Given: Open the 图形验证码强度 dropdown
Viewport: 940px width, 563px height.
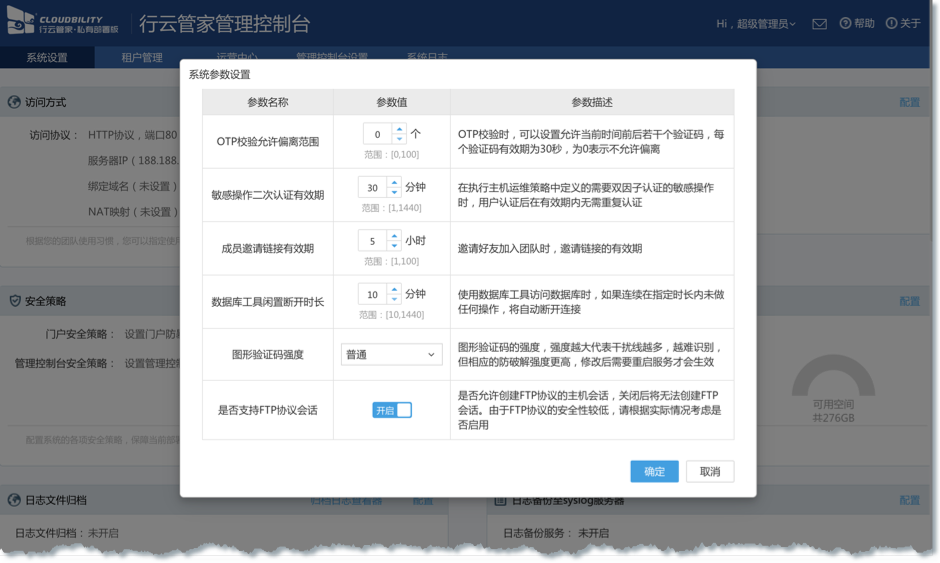Looking at the screenshot, I should [391, 354].
